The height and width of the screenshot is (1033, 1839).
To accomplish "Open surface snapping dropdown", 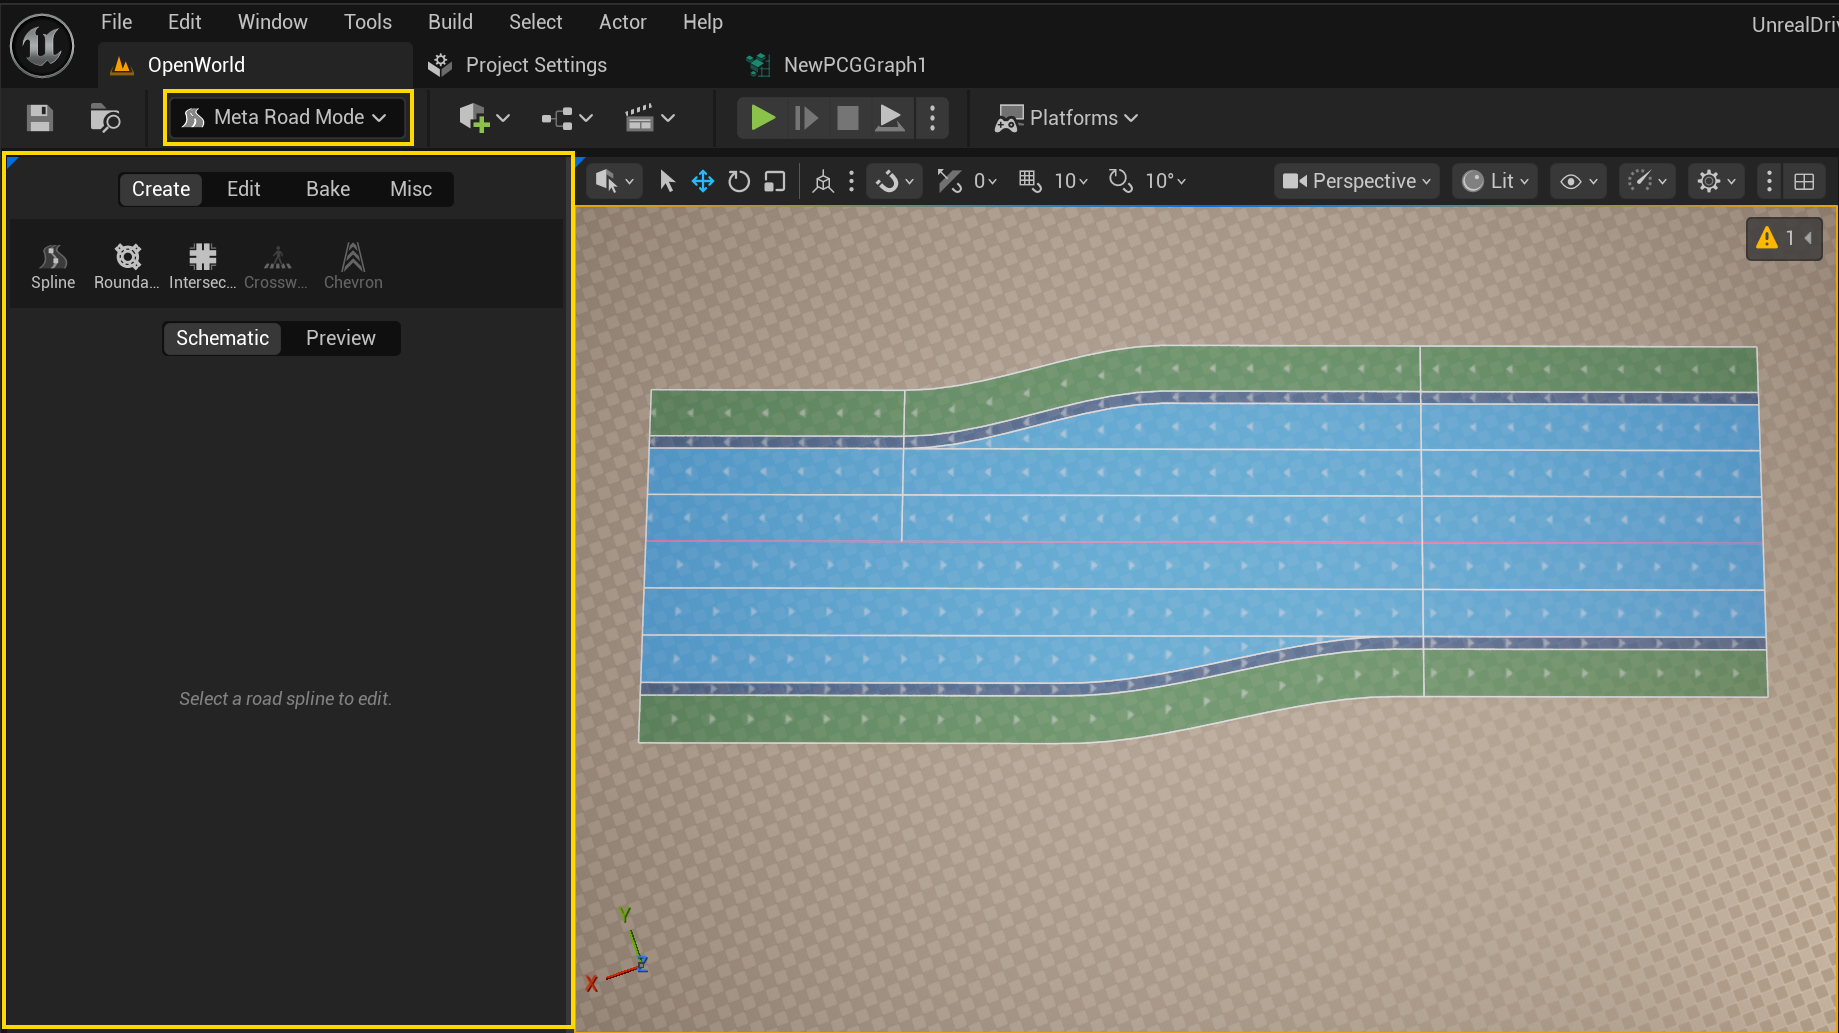I will (x=894, y=181).
